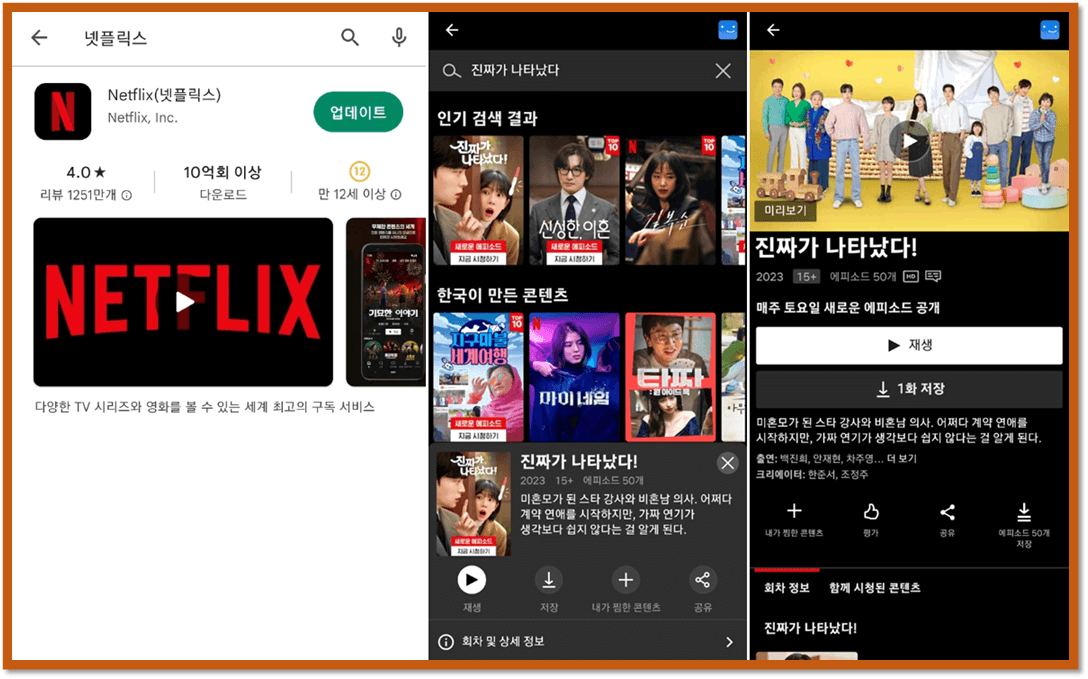1088x679 pixels.
Task: Go back from the show detail screen
Action: coord(774,30)
